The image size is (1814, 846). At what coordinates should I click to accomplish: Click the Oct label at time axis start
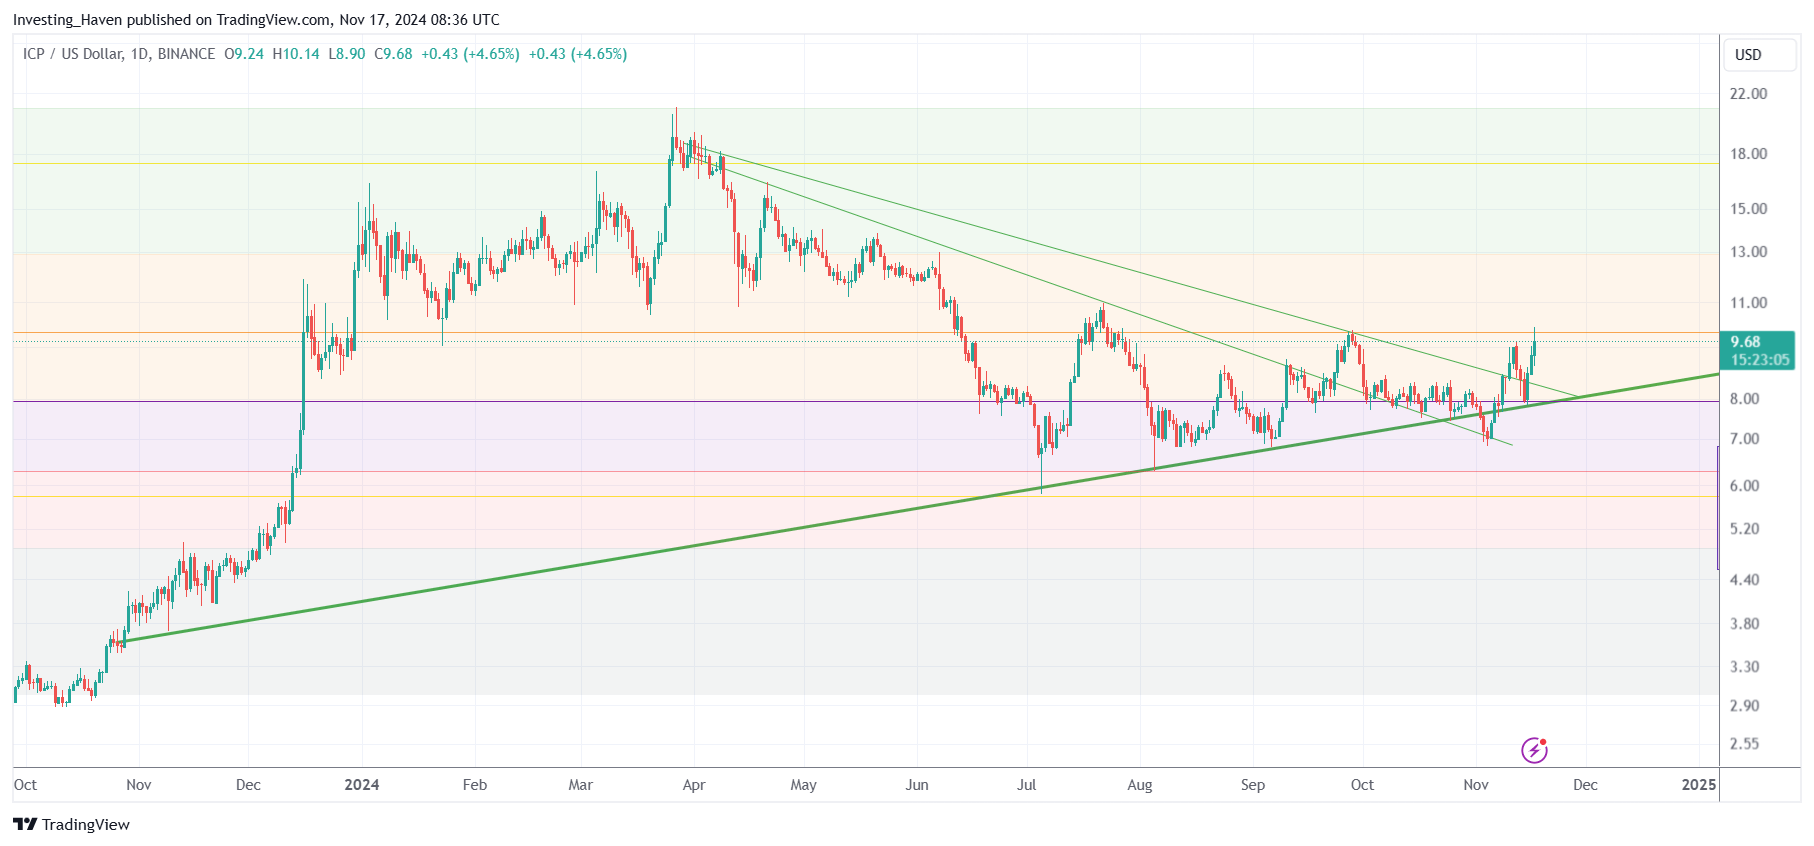(25, 785)
